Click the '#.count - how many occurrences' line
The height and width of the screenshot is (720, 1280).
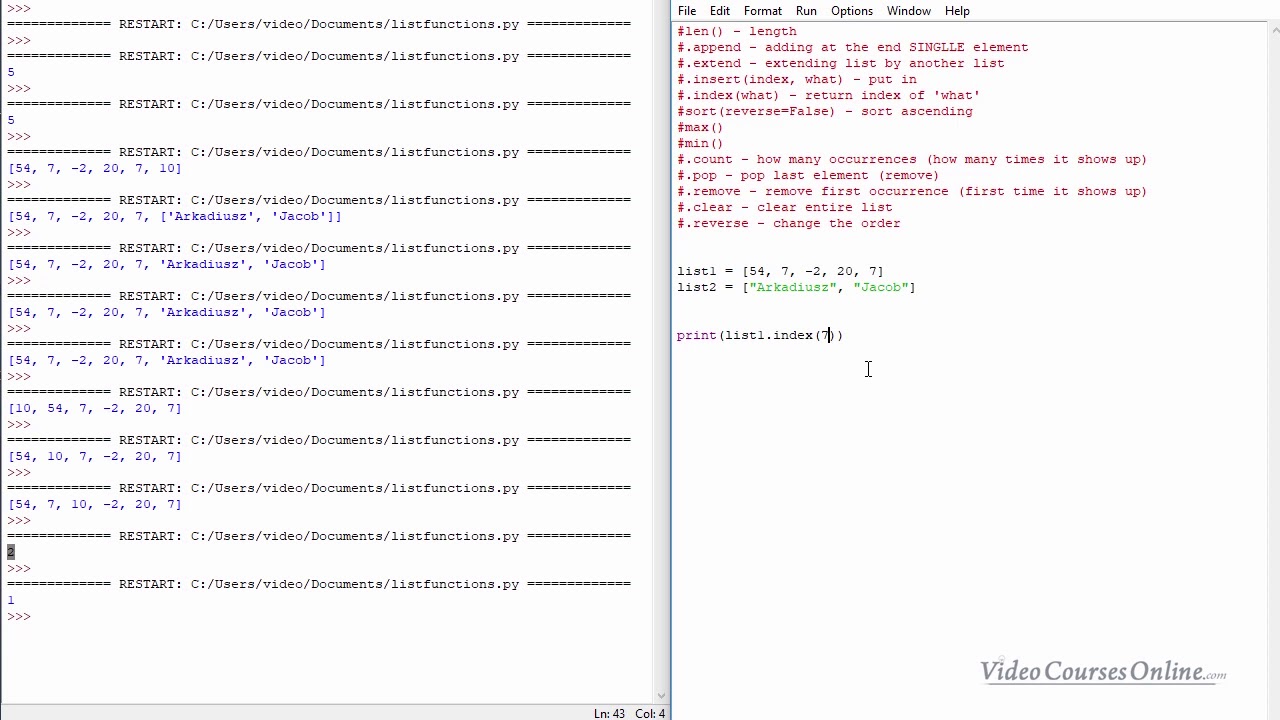pos(912,159)
